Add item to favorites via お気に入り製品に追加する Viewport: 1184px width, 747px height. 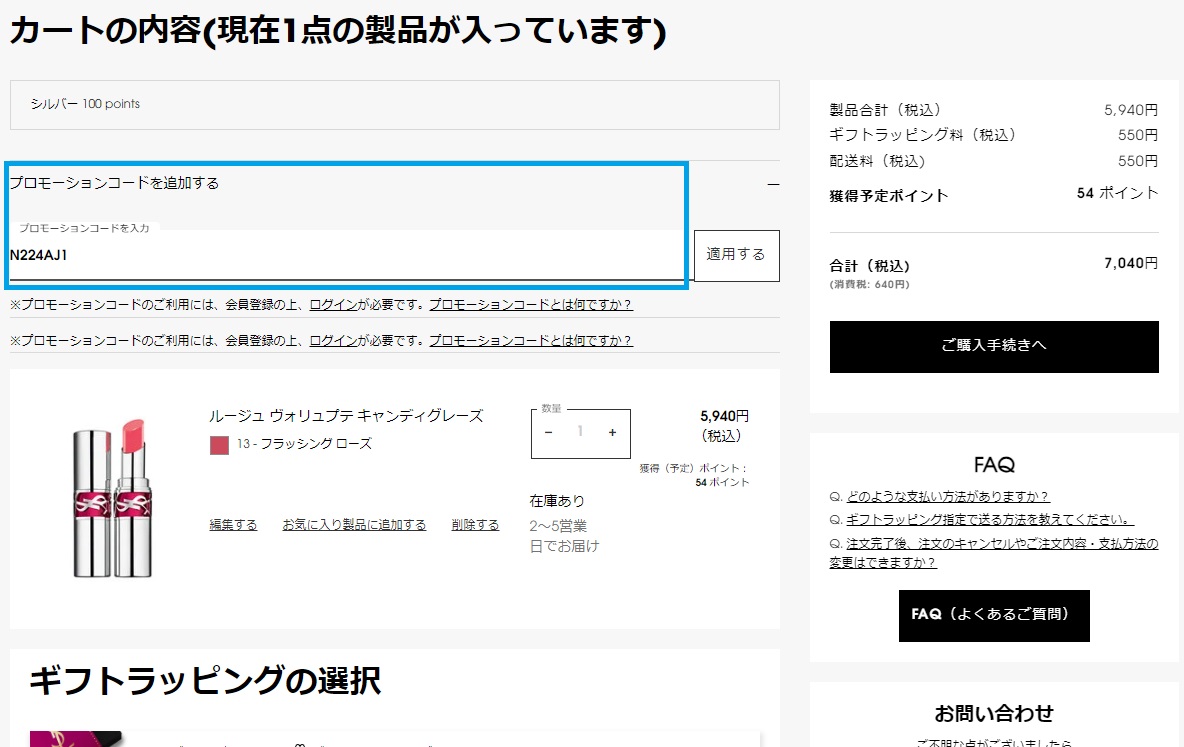354,525
